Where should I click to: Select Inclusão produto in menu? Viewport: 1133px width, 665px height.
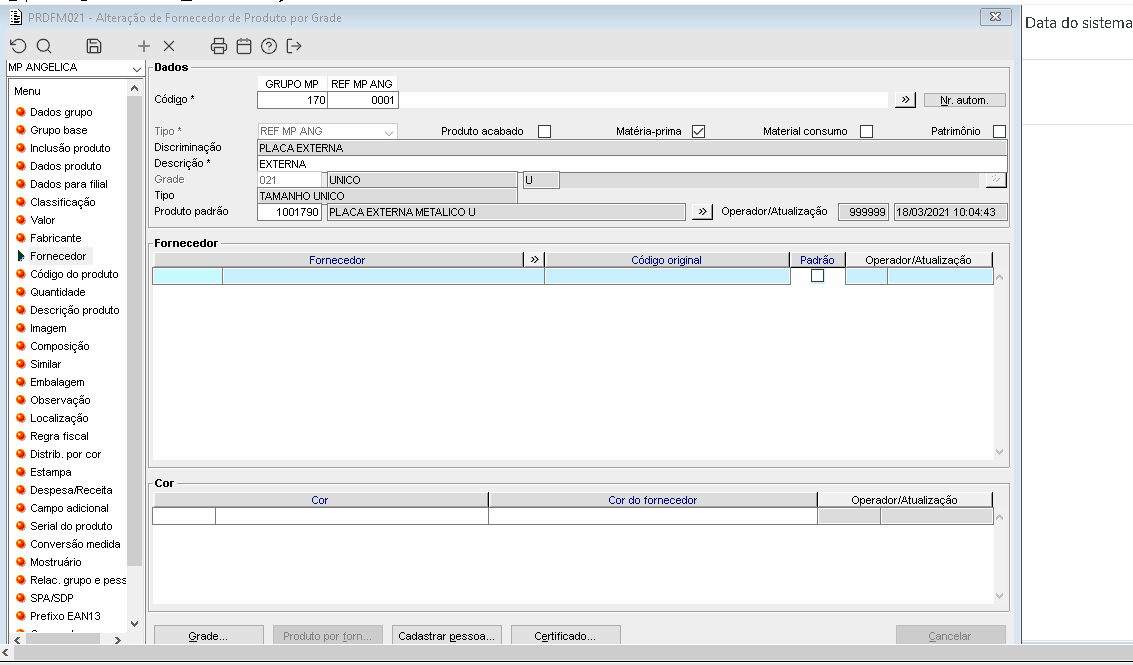[70, 148]
